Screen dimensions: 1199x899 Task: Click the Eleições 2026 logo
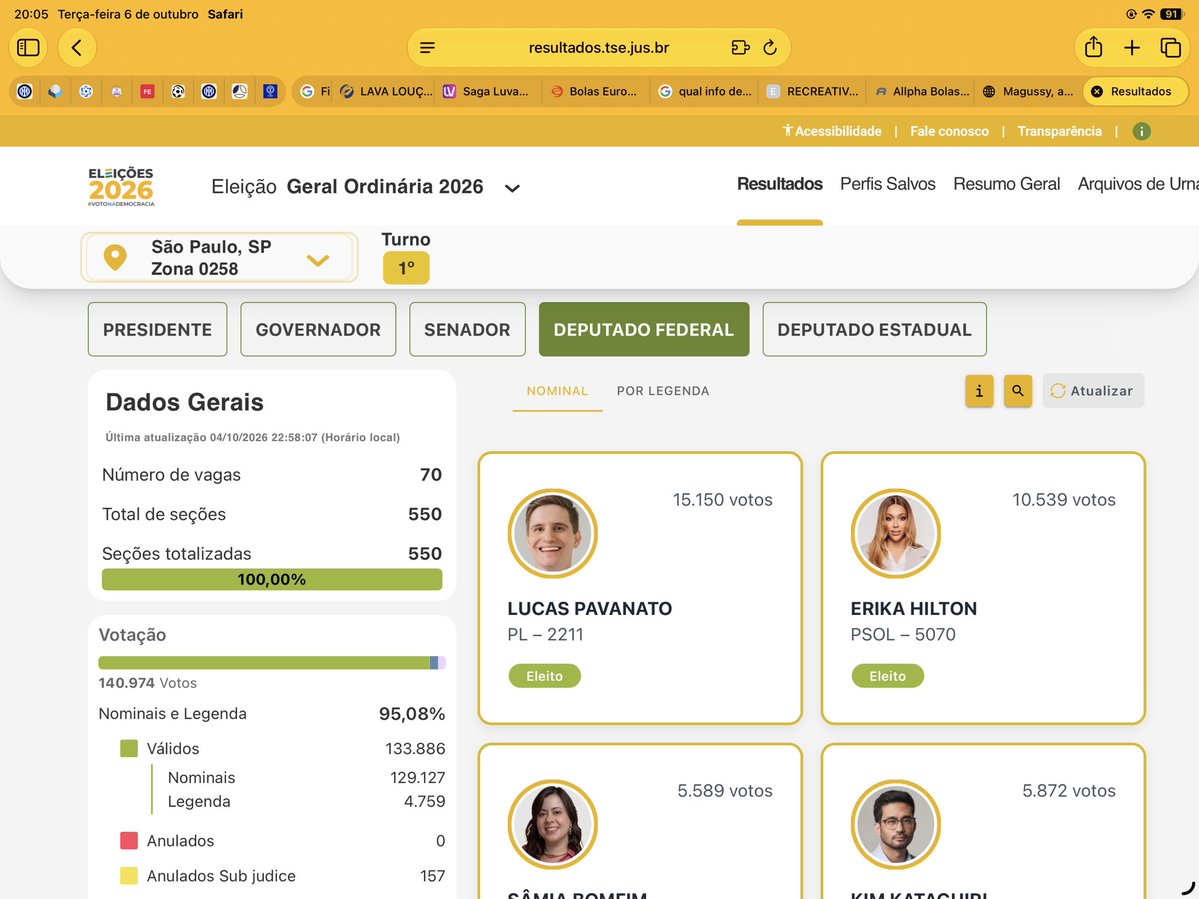(x=121, y=187)
